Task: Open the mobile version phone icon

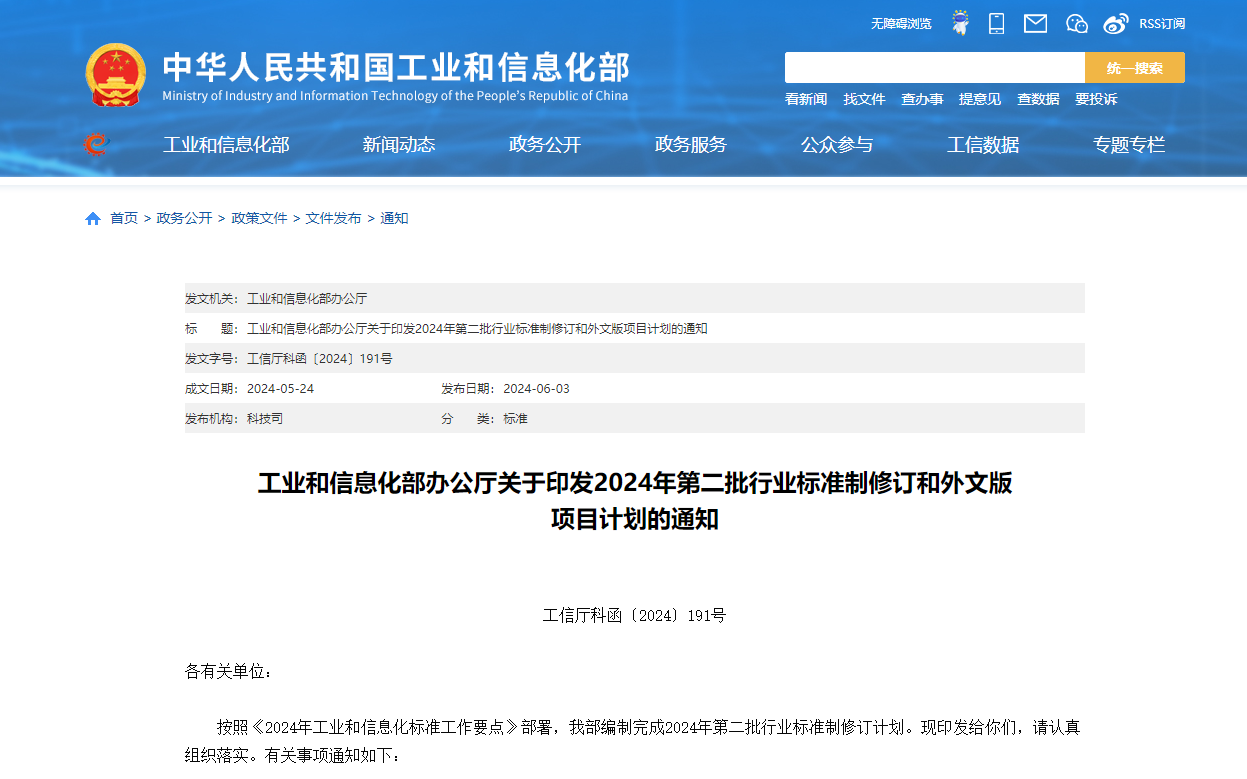Action: click(x=997, y=23)
